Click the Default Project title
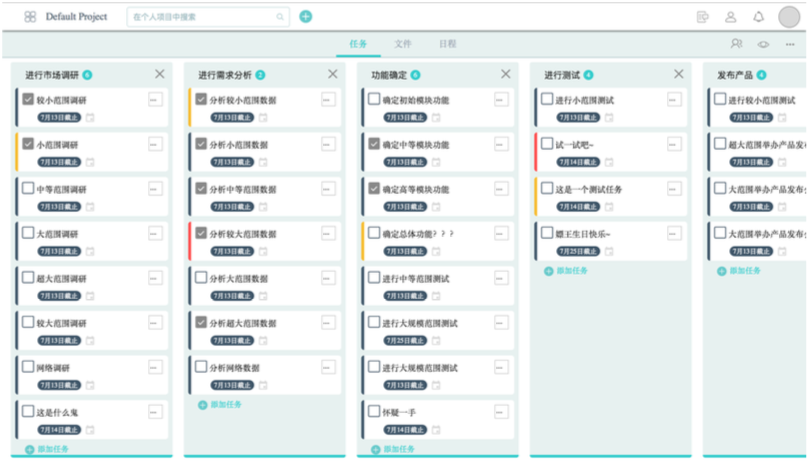 [77, 17]
